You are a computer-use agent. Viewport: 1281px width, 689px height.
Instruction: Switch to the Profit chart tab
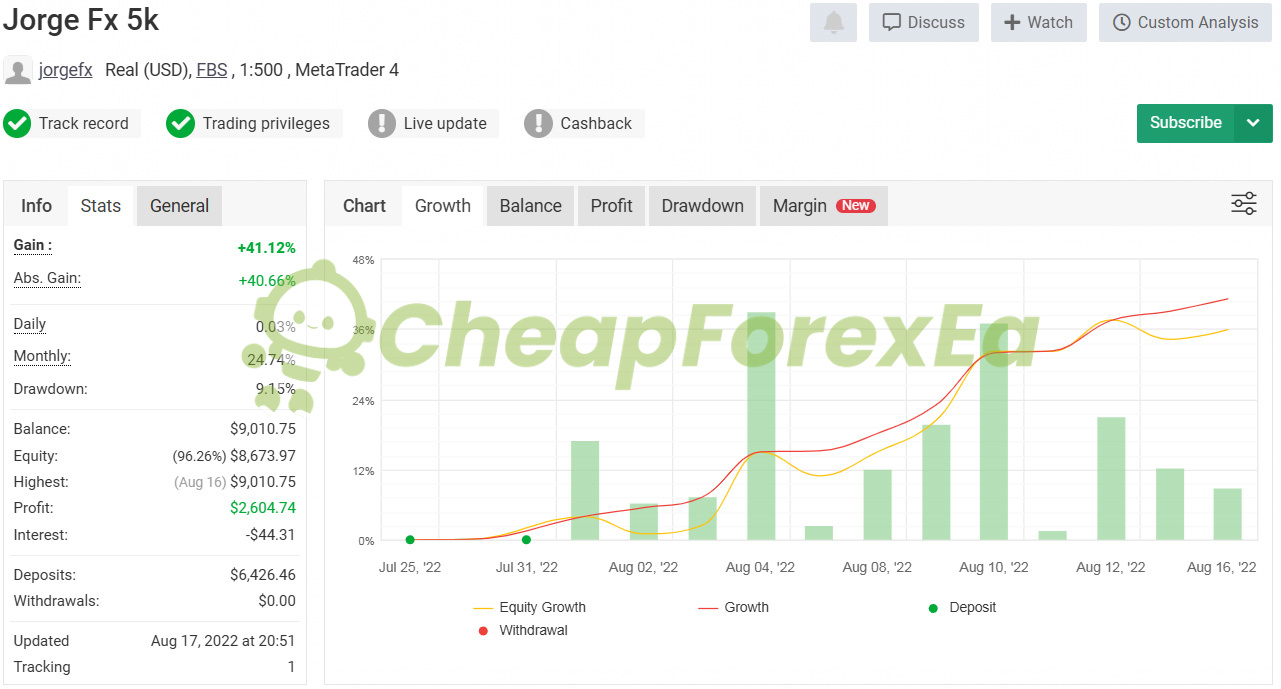(x=612, y=206)
